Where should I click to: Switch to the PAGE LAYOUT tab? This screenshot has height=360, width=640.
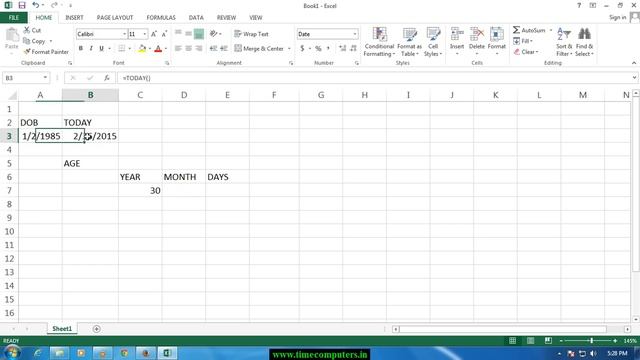click(x=115, y=18)
